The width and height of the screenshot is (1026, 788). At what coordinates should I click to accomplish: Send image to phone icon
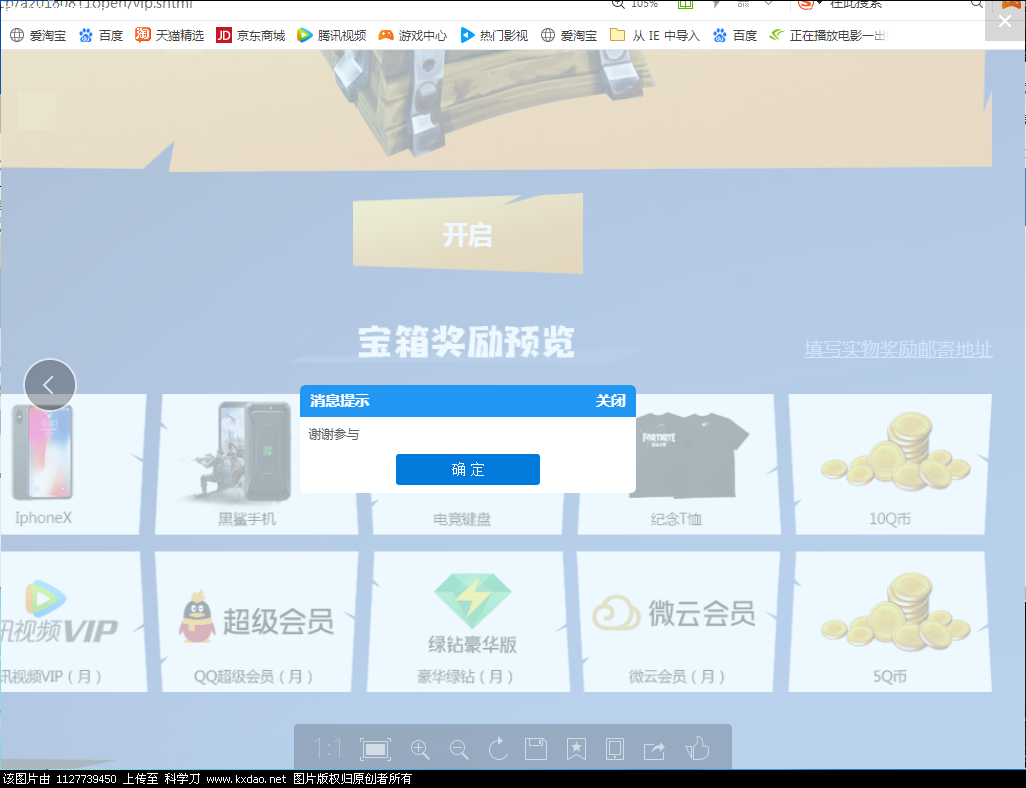tap(615, 748)
